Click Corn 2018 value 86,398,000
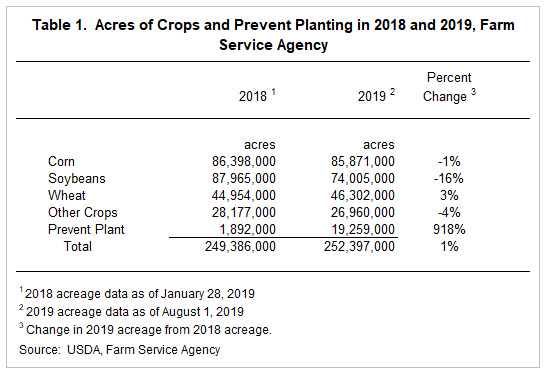The height and width of the screenshot is (374, 546). tap(244, 162)
